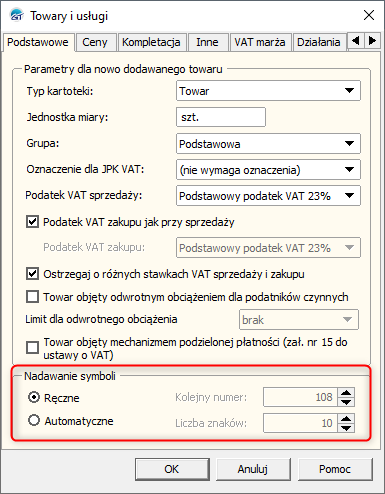Click the application icon in title bar
The width and height of the screenshot is (385, 494).
(x=16, y=16)
